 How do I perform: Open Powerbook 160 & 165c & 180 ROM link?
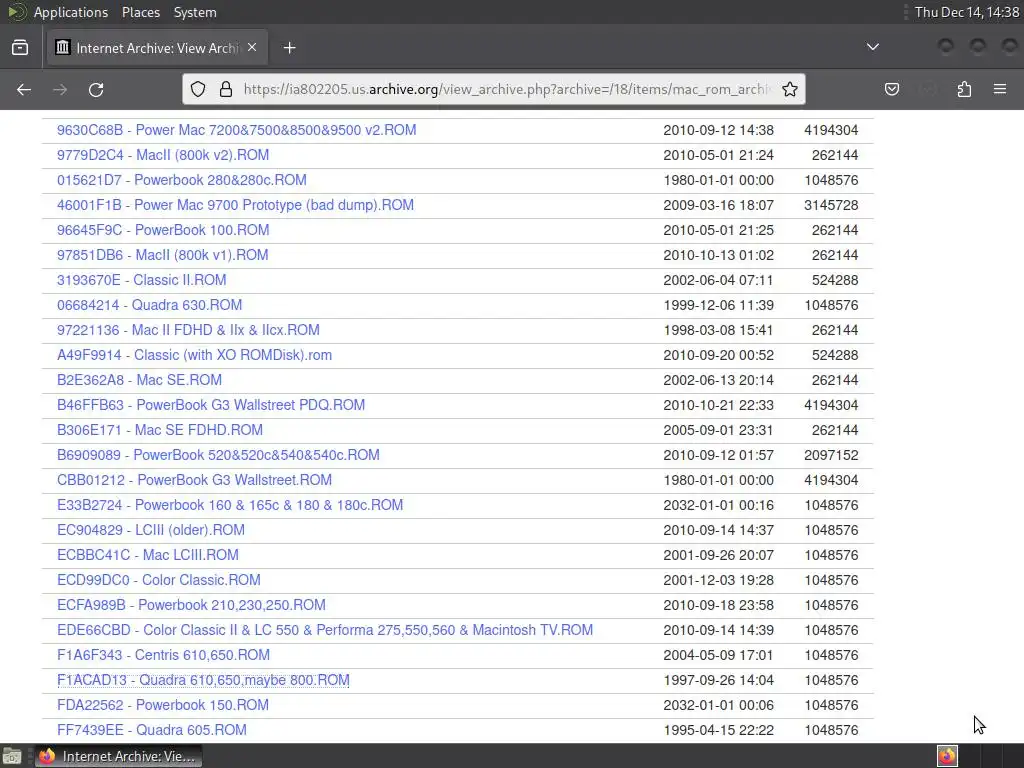230,505
